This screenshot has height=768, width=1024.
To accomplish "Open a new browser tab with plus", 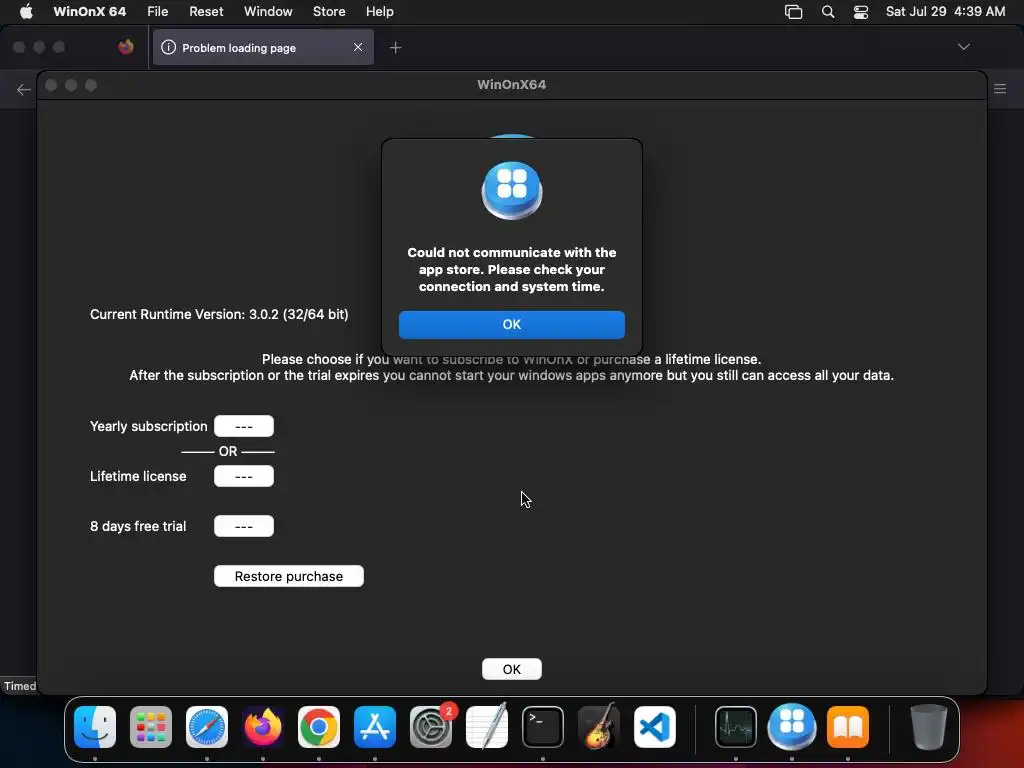I will pos(395,48).
